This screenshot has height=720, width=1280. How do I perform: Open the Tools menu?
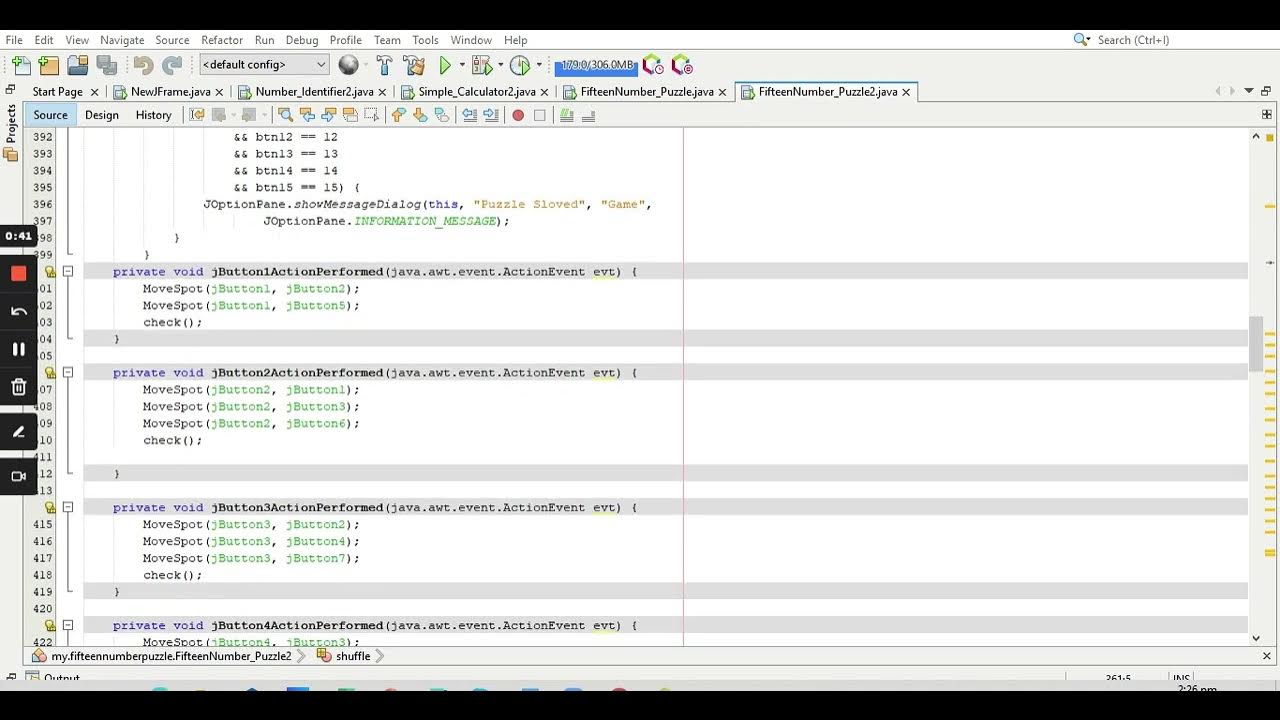point(425,40)
